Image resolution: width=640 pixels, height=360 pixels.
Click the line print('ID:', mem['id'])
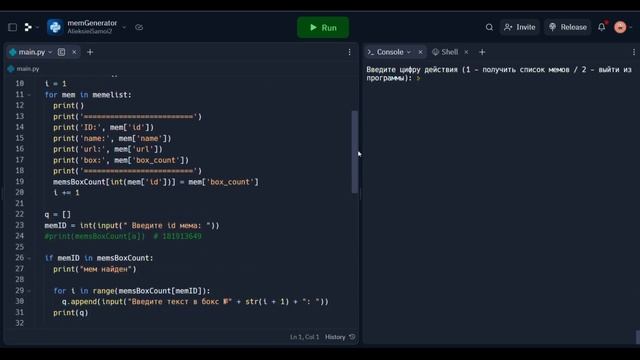[x=104, y=127]
